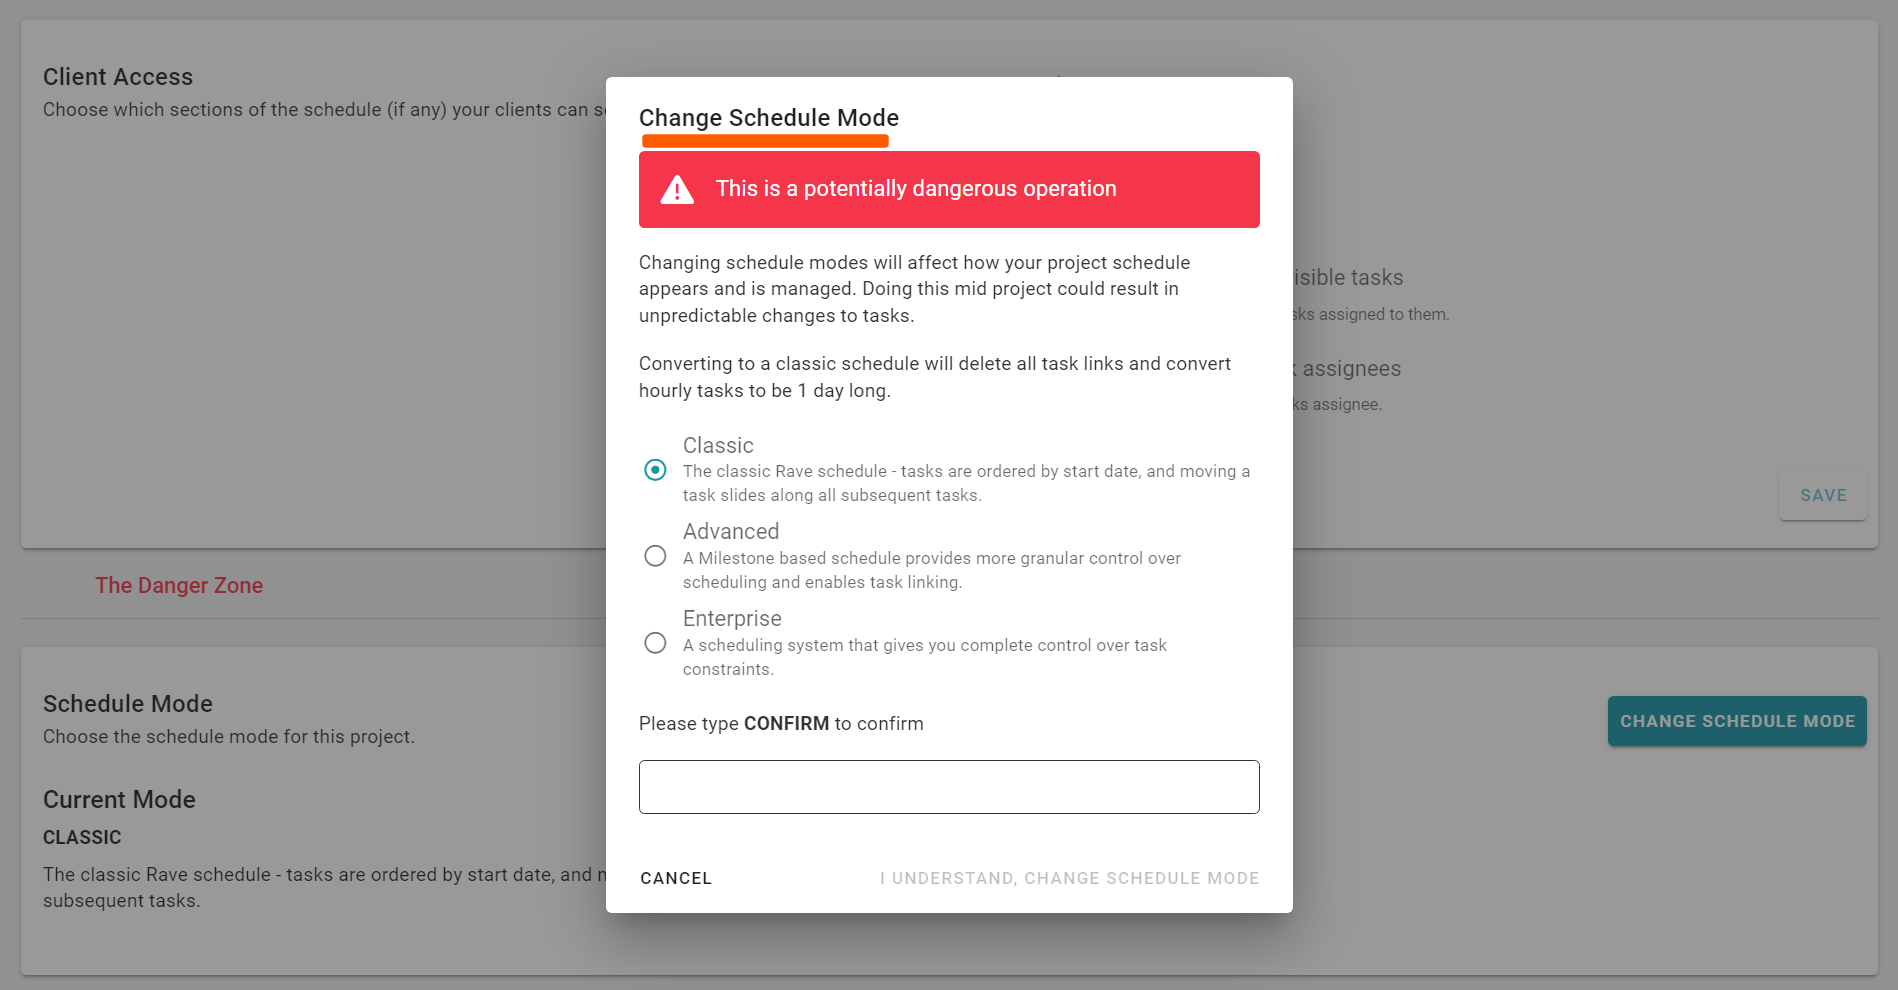Click the Enterprise option title label
Viewport: 1898px width, 990px height.
pos(732,619)
